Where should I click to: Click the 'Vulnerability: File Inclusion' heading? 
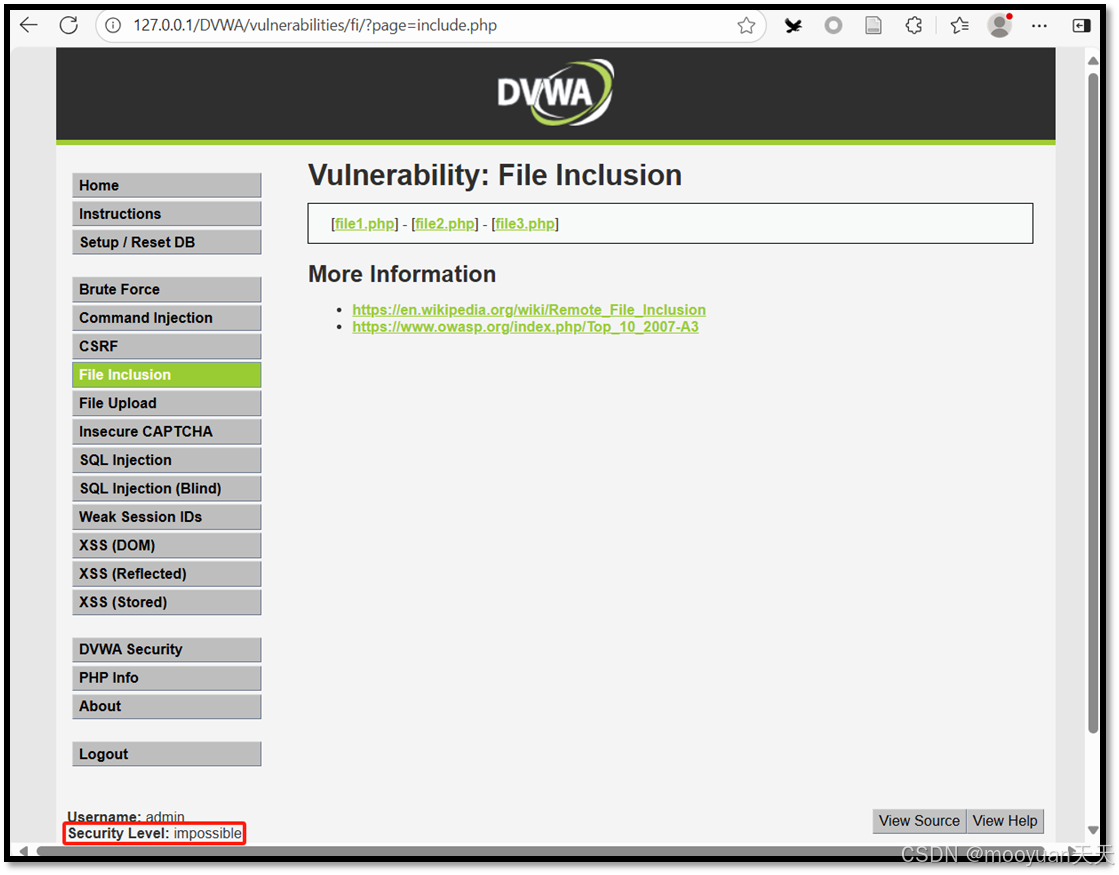(495, 176)
